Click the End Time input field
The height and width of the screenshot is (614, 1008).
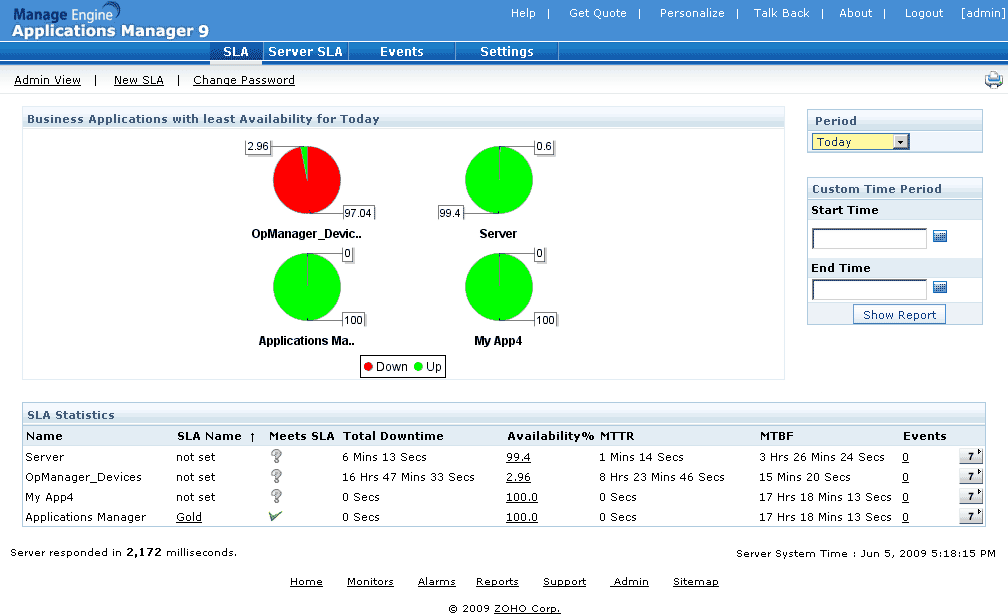click(869, 289)
